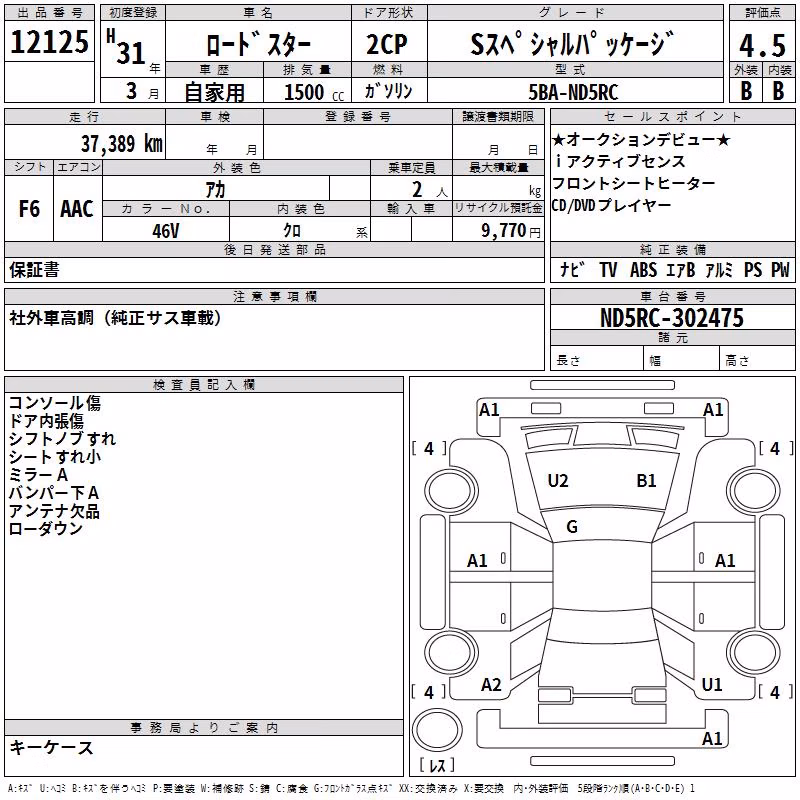Select the evaluation score 4.5

[762, 45]
